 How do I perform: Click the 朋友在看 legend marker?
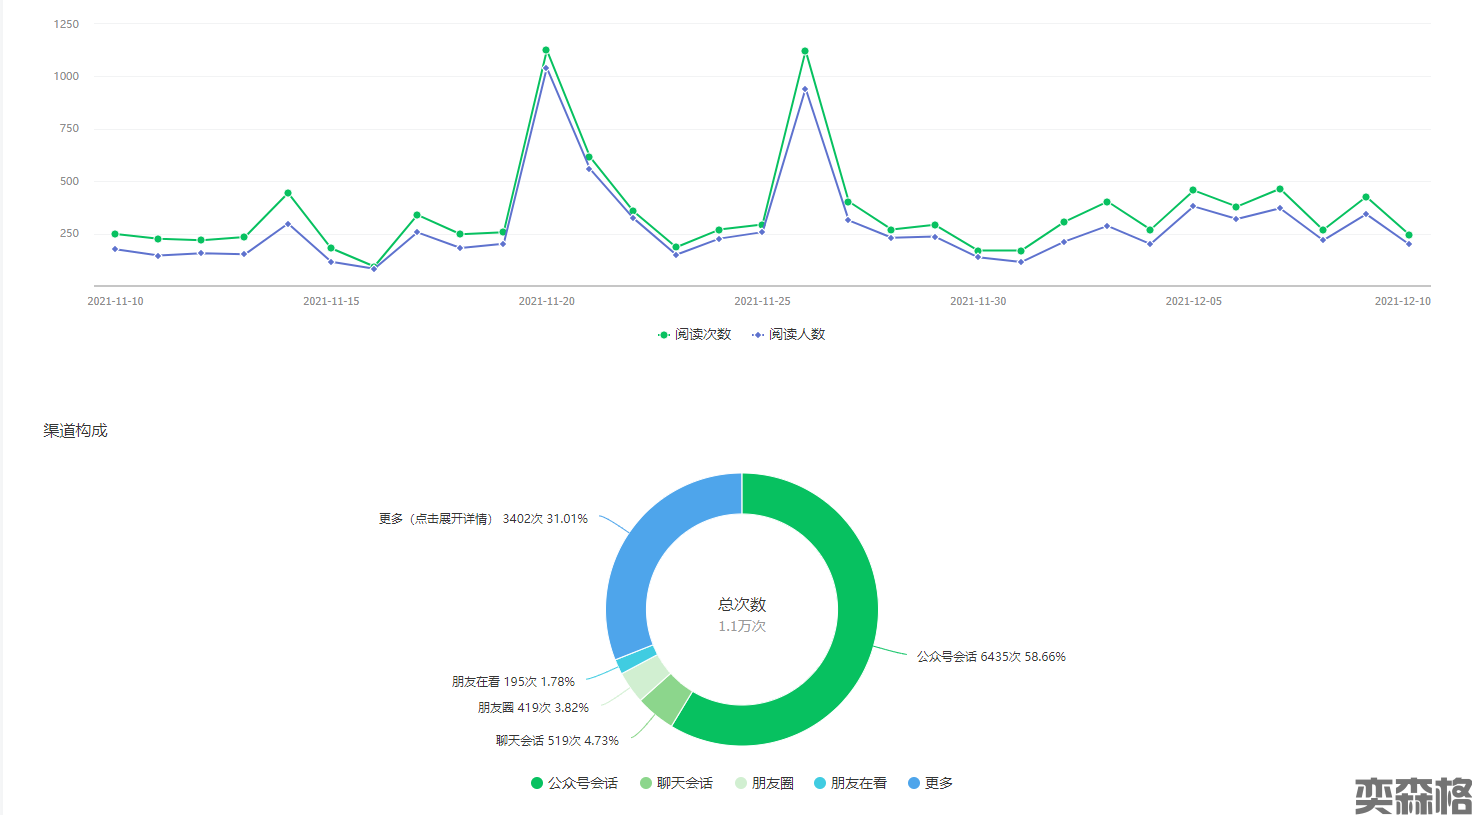click(x=820, y=783)
